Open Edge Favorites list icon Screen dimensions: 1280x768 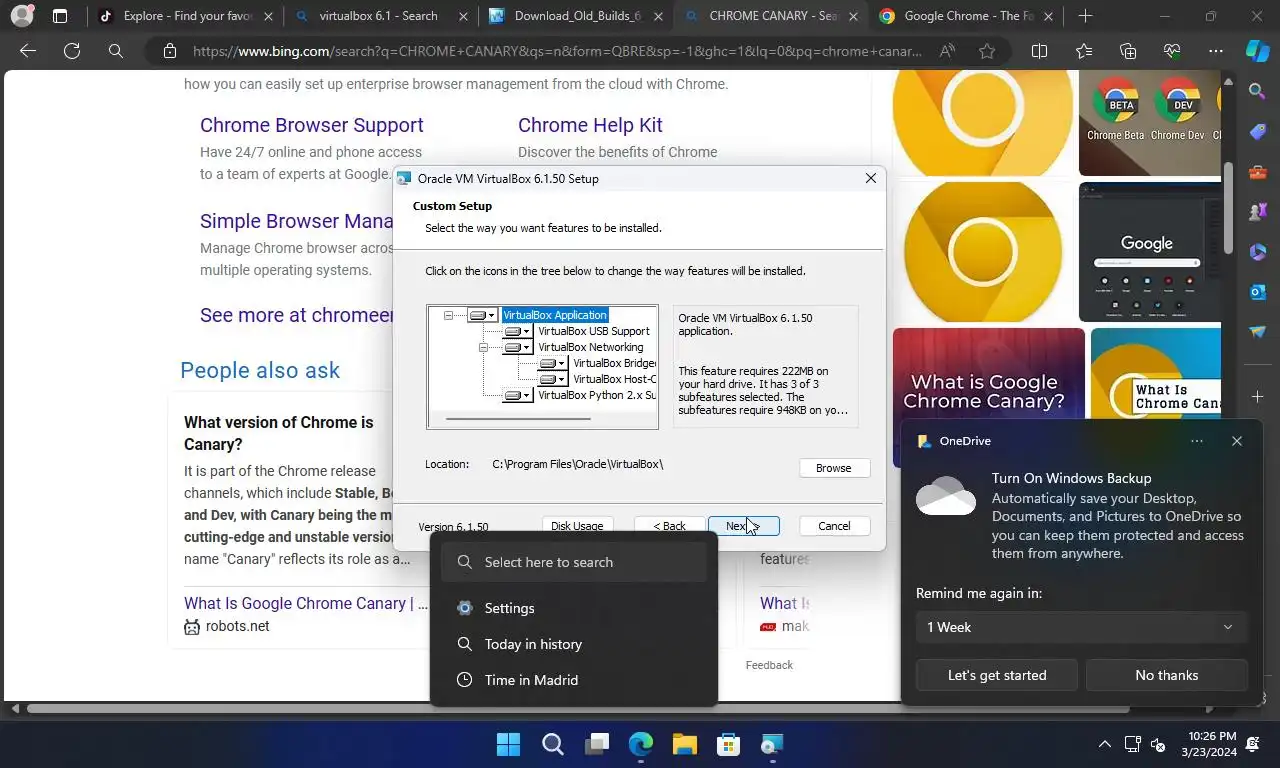pos(1084,51)
